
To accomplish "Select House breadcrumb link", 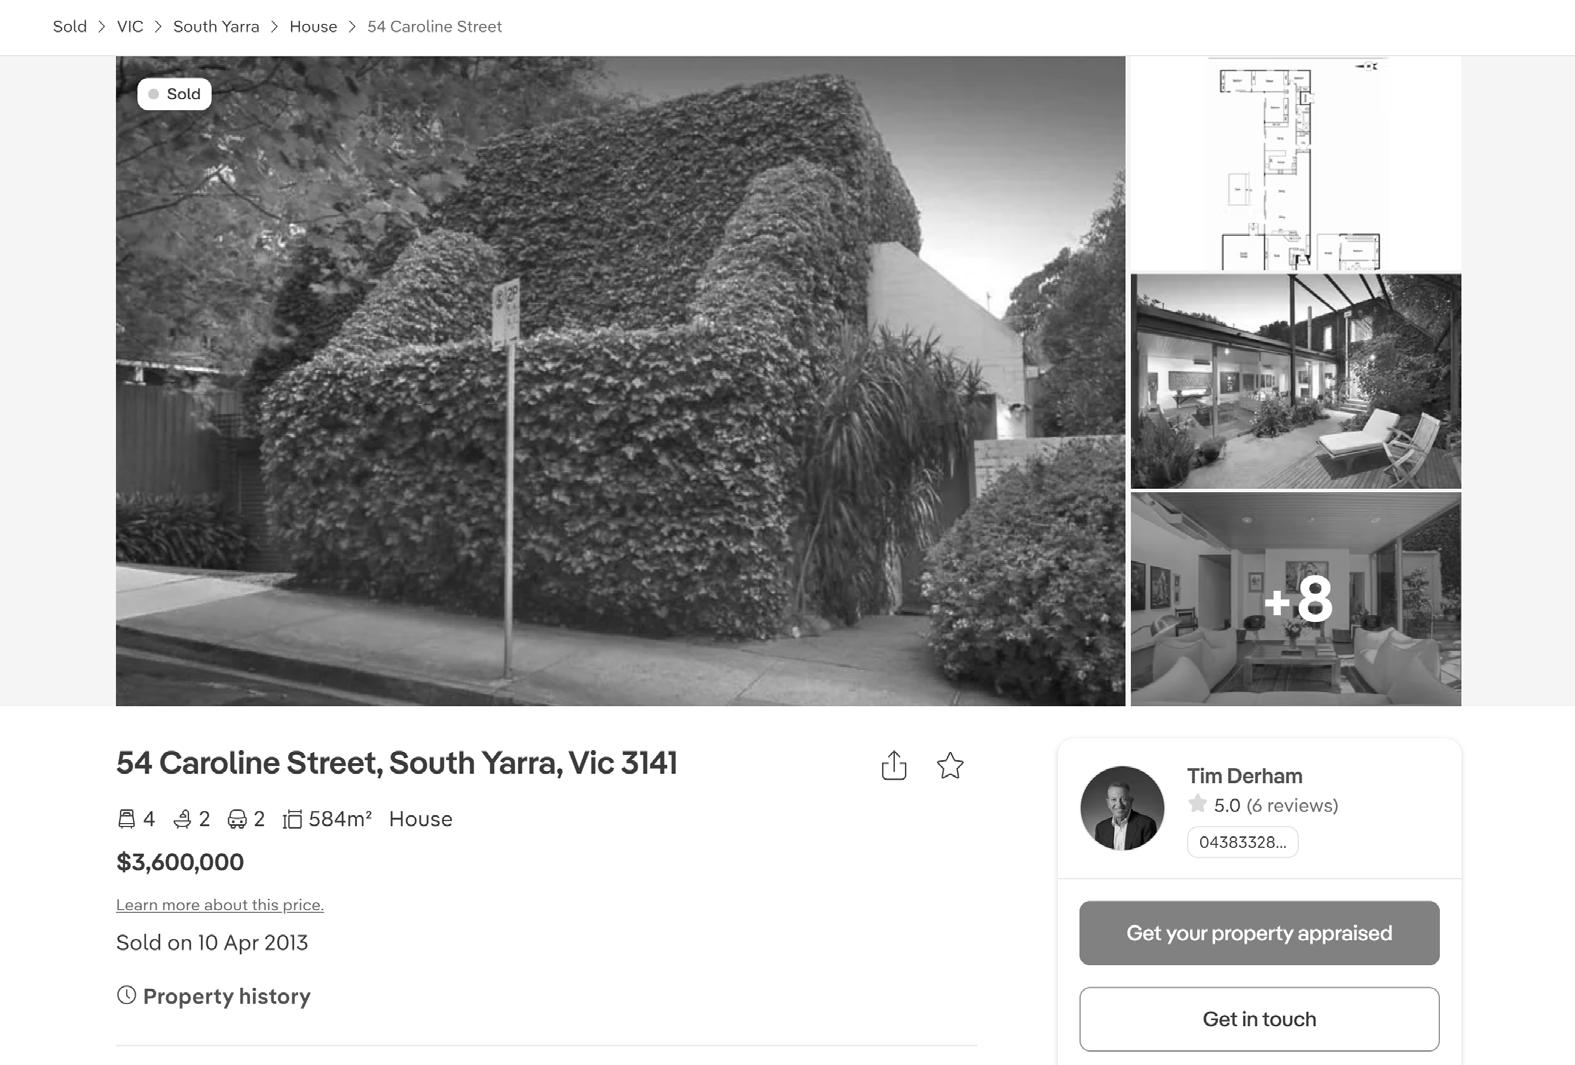I will [x=313, y=27].
